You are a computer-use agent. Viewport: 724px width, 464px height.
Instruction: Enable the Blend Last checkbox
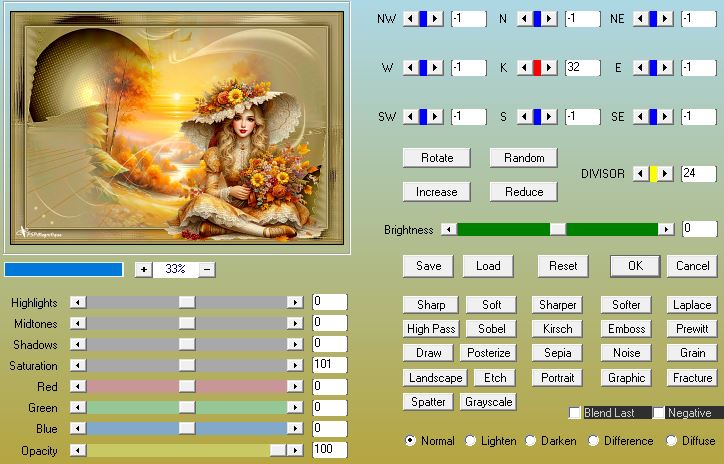(575, 413)
